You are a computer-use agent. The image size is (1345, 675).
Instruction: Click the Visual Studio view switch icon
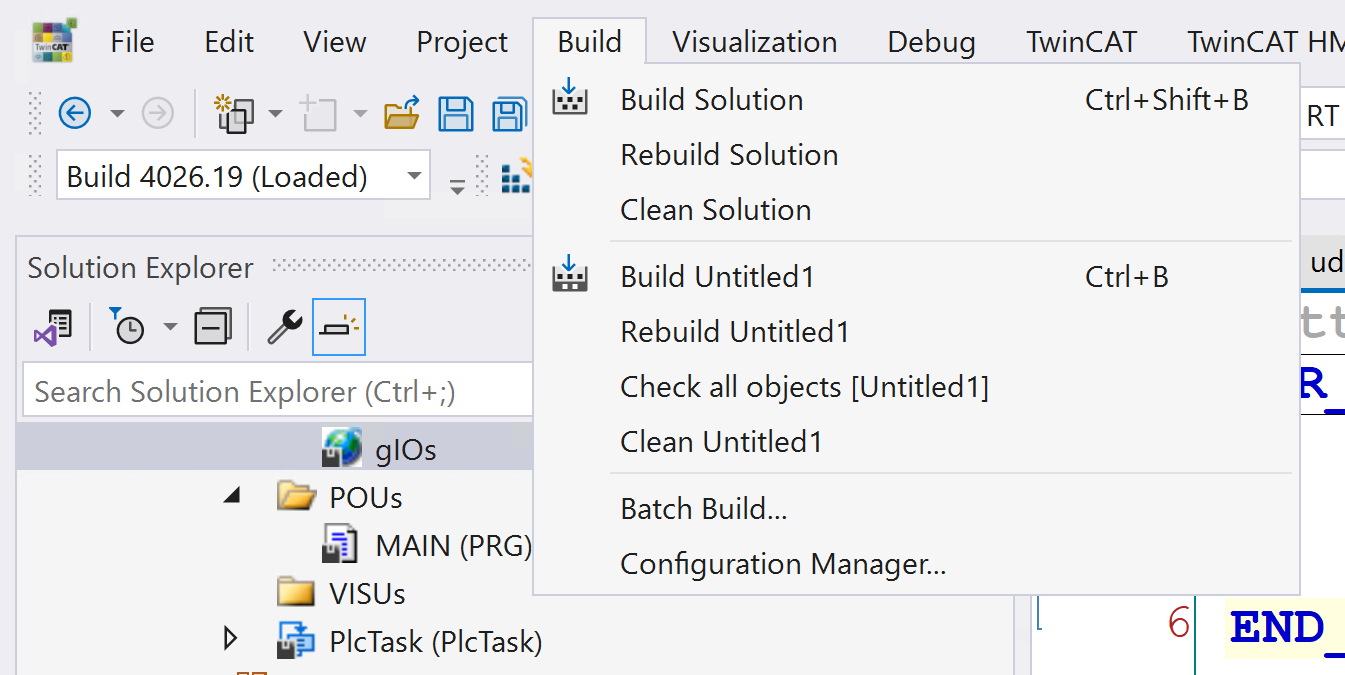(x=53, y=327)
